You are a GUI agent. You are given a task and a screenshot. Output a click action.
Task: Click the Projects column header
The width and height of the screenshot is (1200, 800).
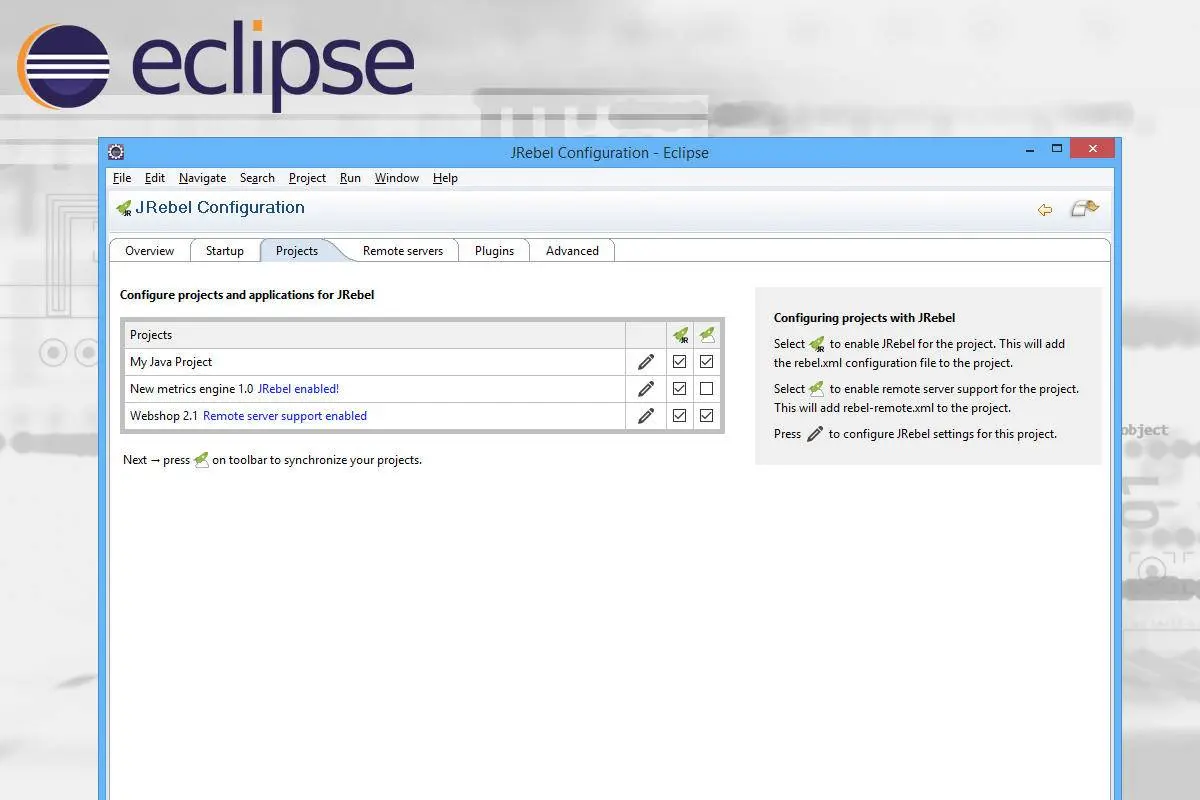pyautogui.click(x=375, y=335)
